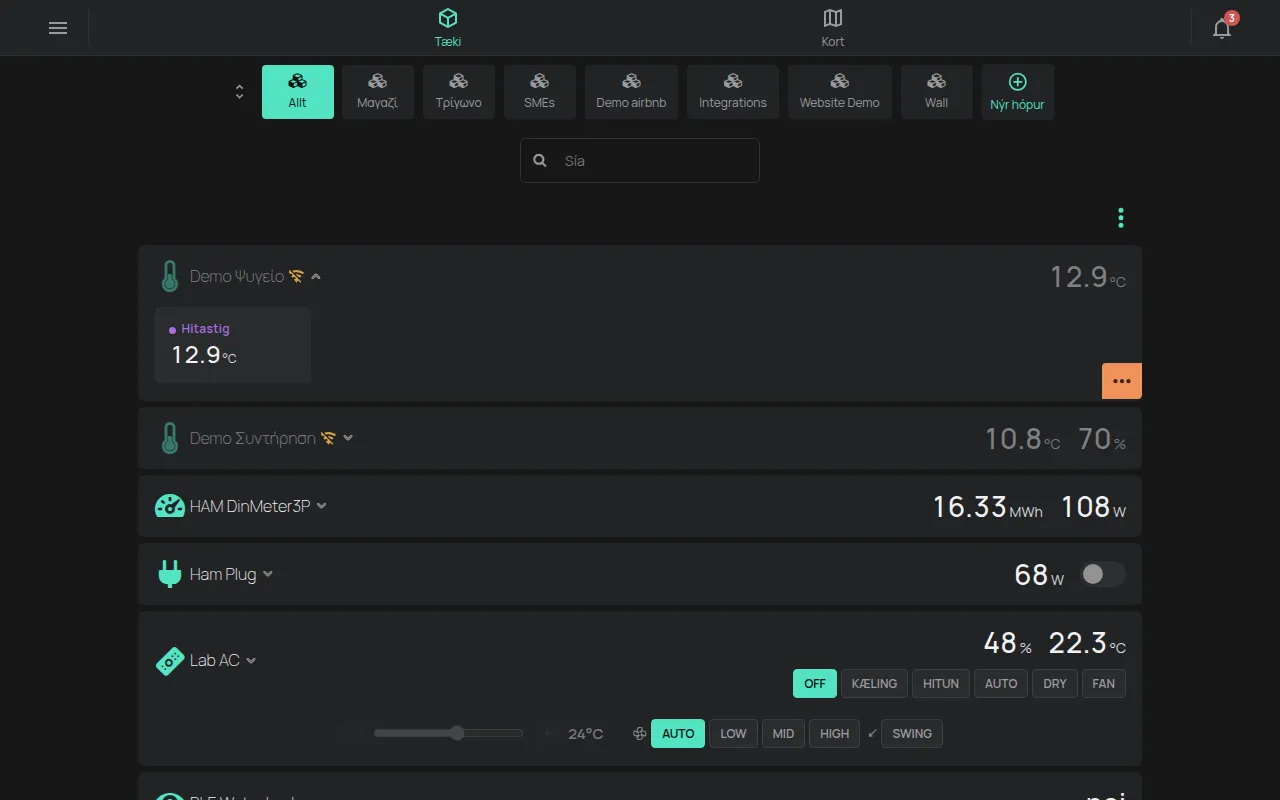Screen dimensions: 1280x800
Task: Adjust the Lab AC temperature slider
Action: [x=448, y=733]
